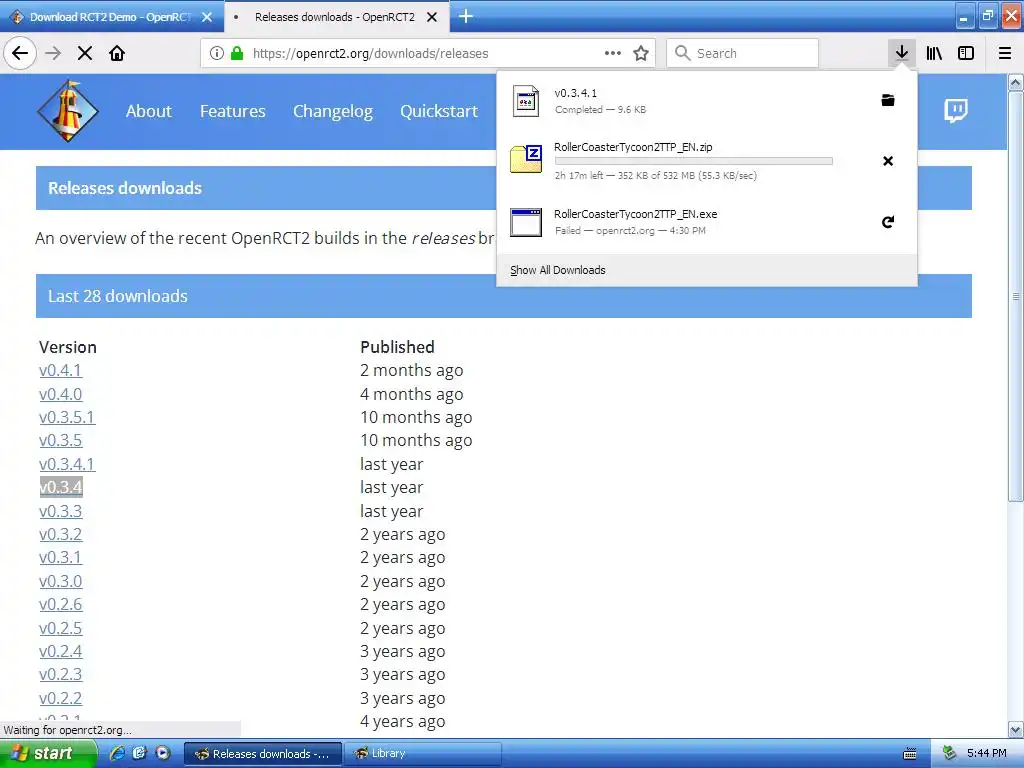This screenshot has width=1024, height=768.
Task: Bookmark this page with the star
Action: [x=641, y=53]
